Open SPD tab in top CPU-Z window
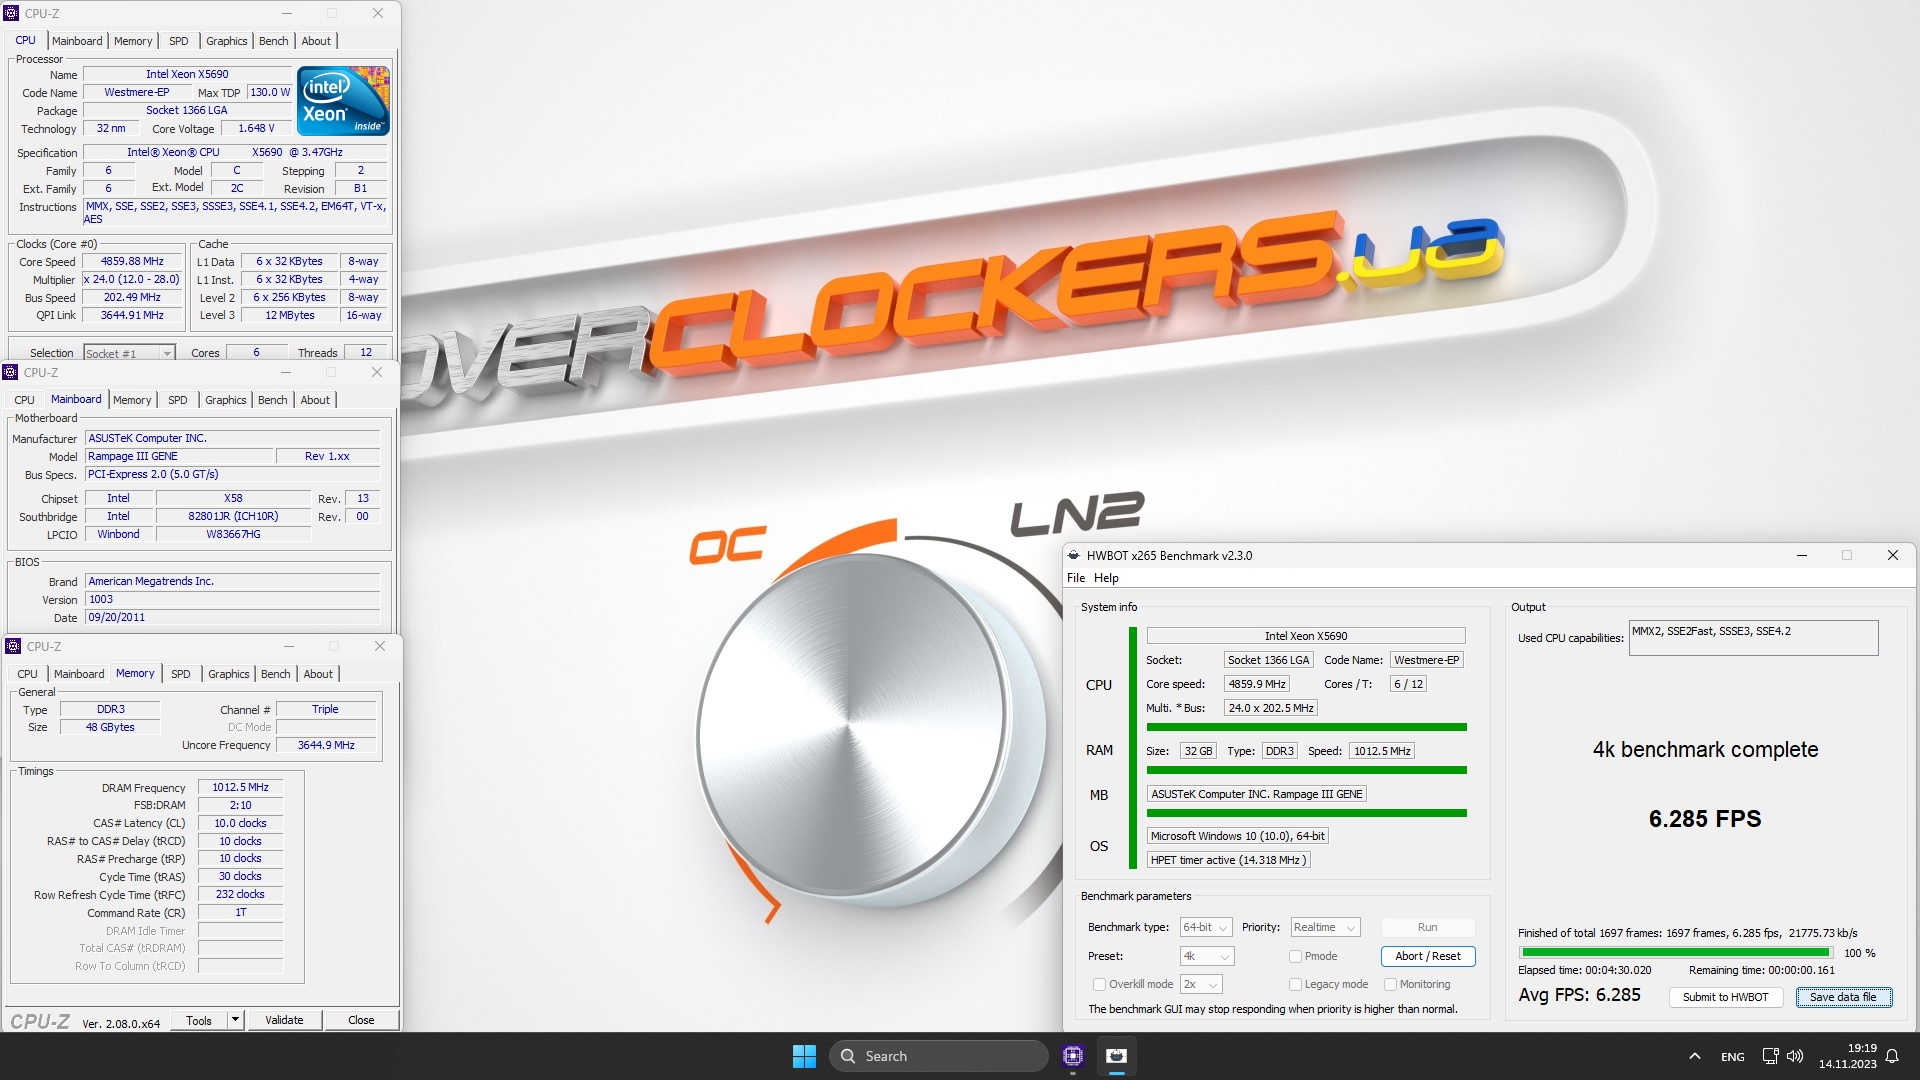 (x=178, y=41)
